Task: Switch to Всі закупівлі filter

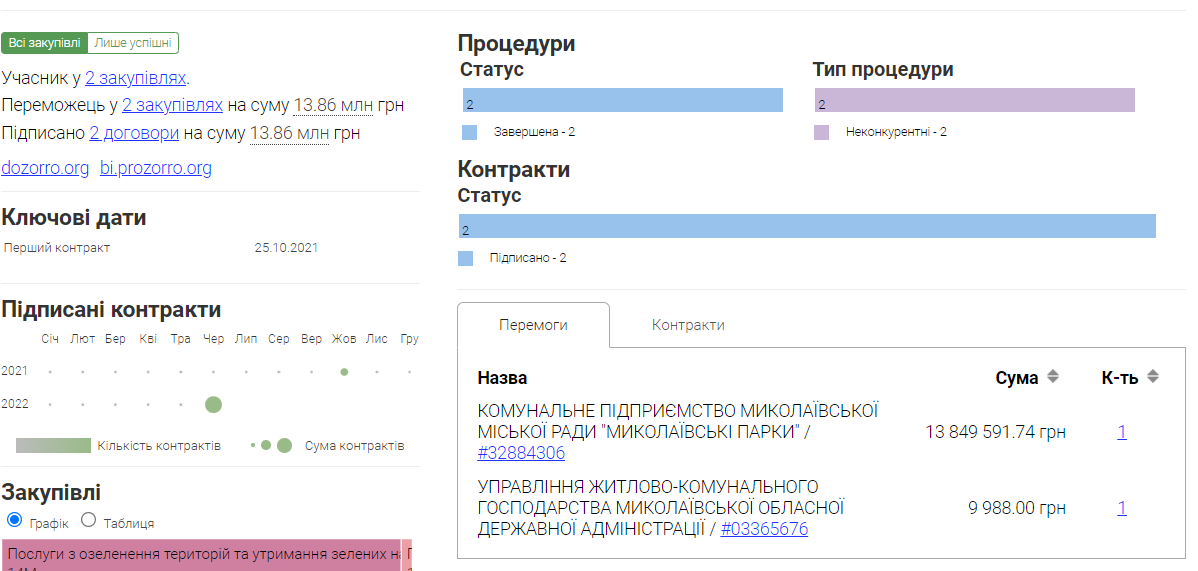Action: pos(44,43)
